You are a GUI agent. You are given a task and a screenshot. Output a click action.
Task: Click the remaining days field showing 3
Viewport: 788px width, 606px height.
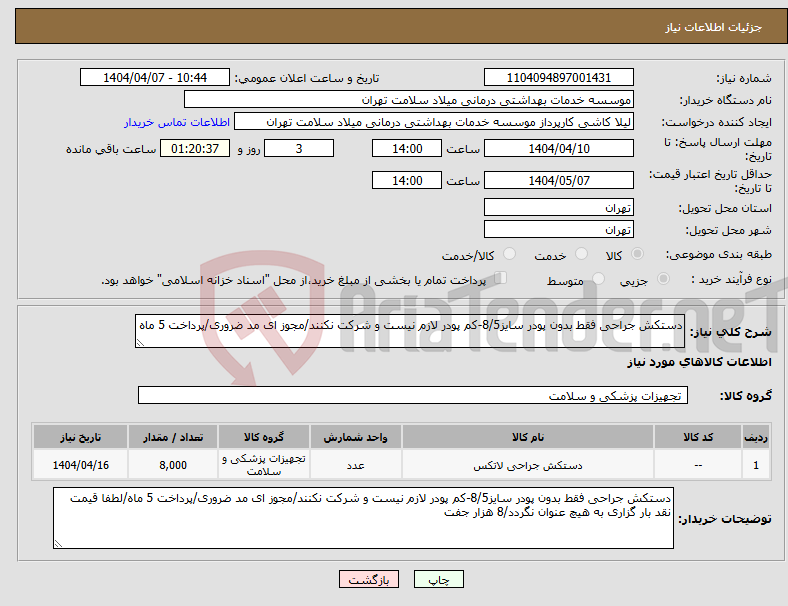(x=299, y=148)
